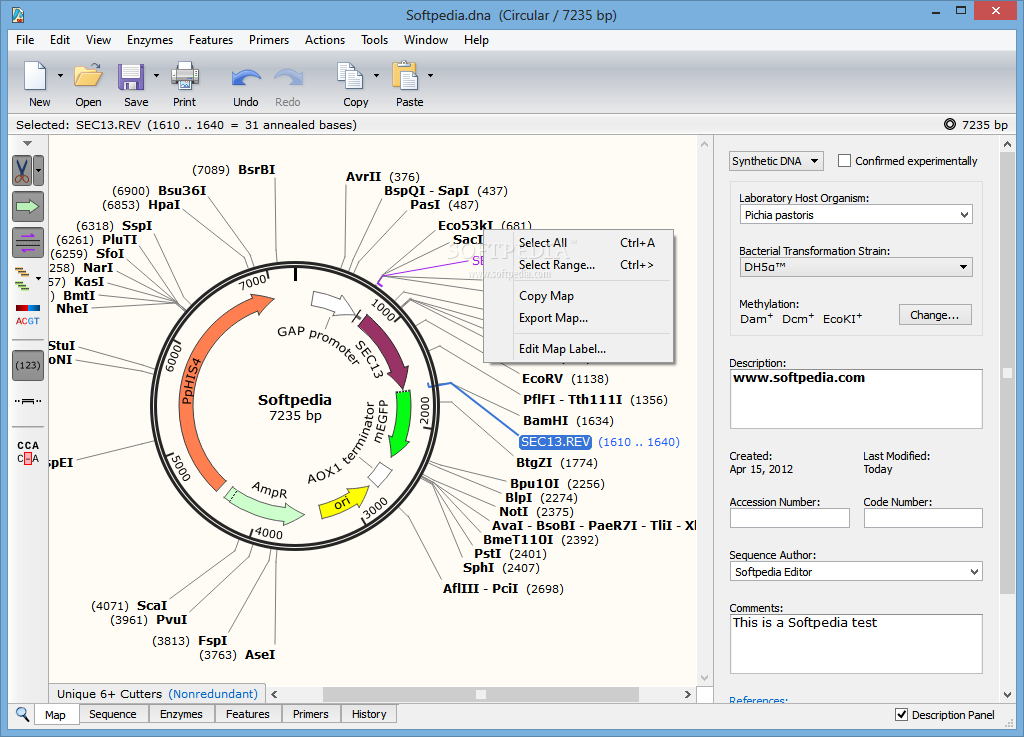
Task: Switch to the History tab
Action: (369, 714)
